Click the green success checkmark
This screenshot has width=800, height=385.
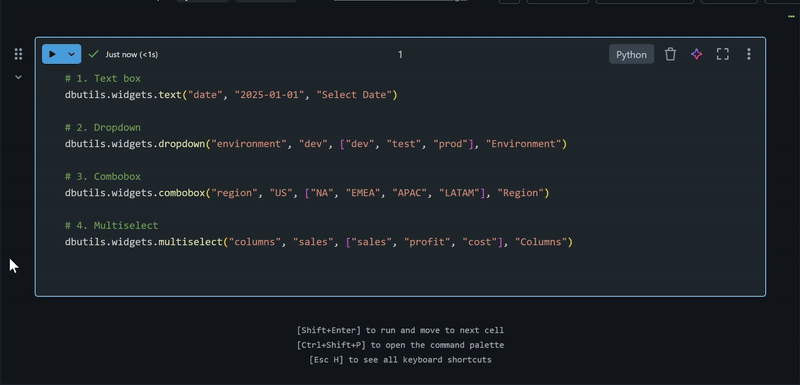(x=93, y=54)
